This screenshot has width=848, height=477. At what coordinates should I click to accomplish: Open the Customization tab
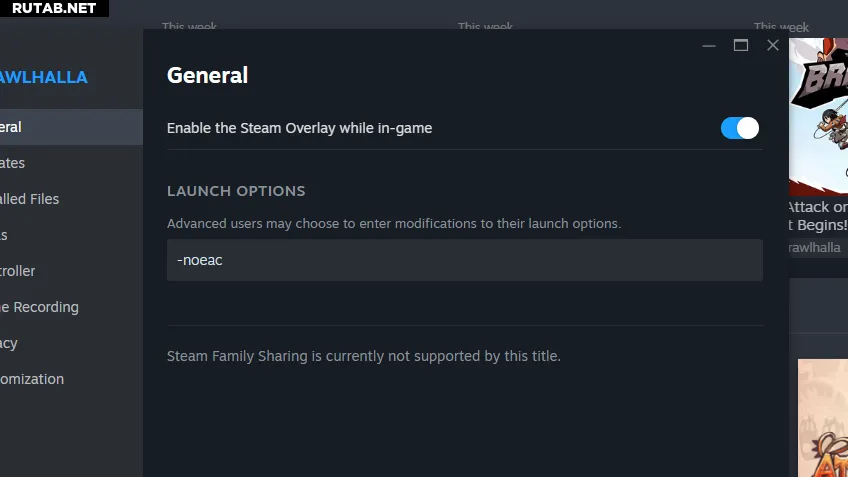coord(32,379)
